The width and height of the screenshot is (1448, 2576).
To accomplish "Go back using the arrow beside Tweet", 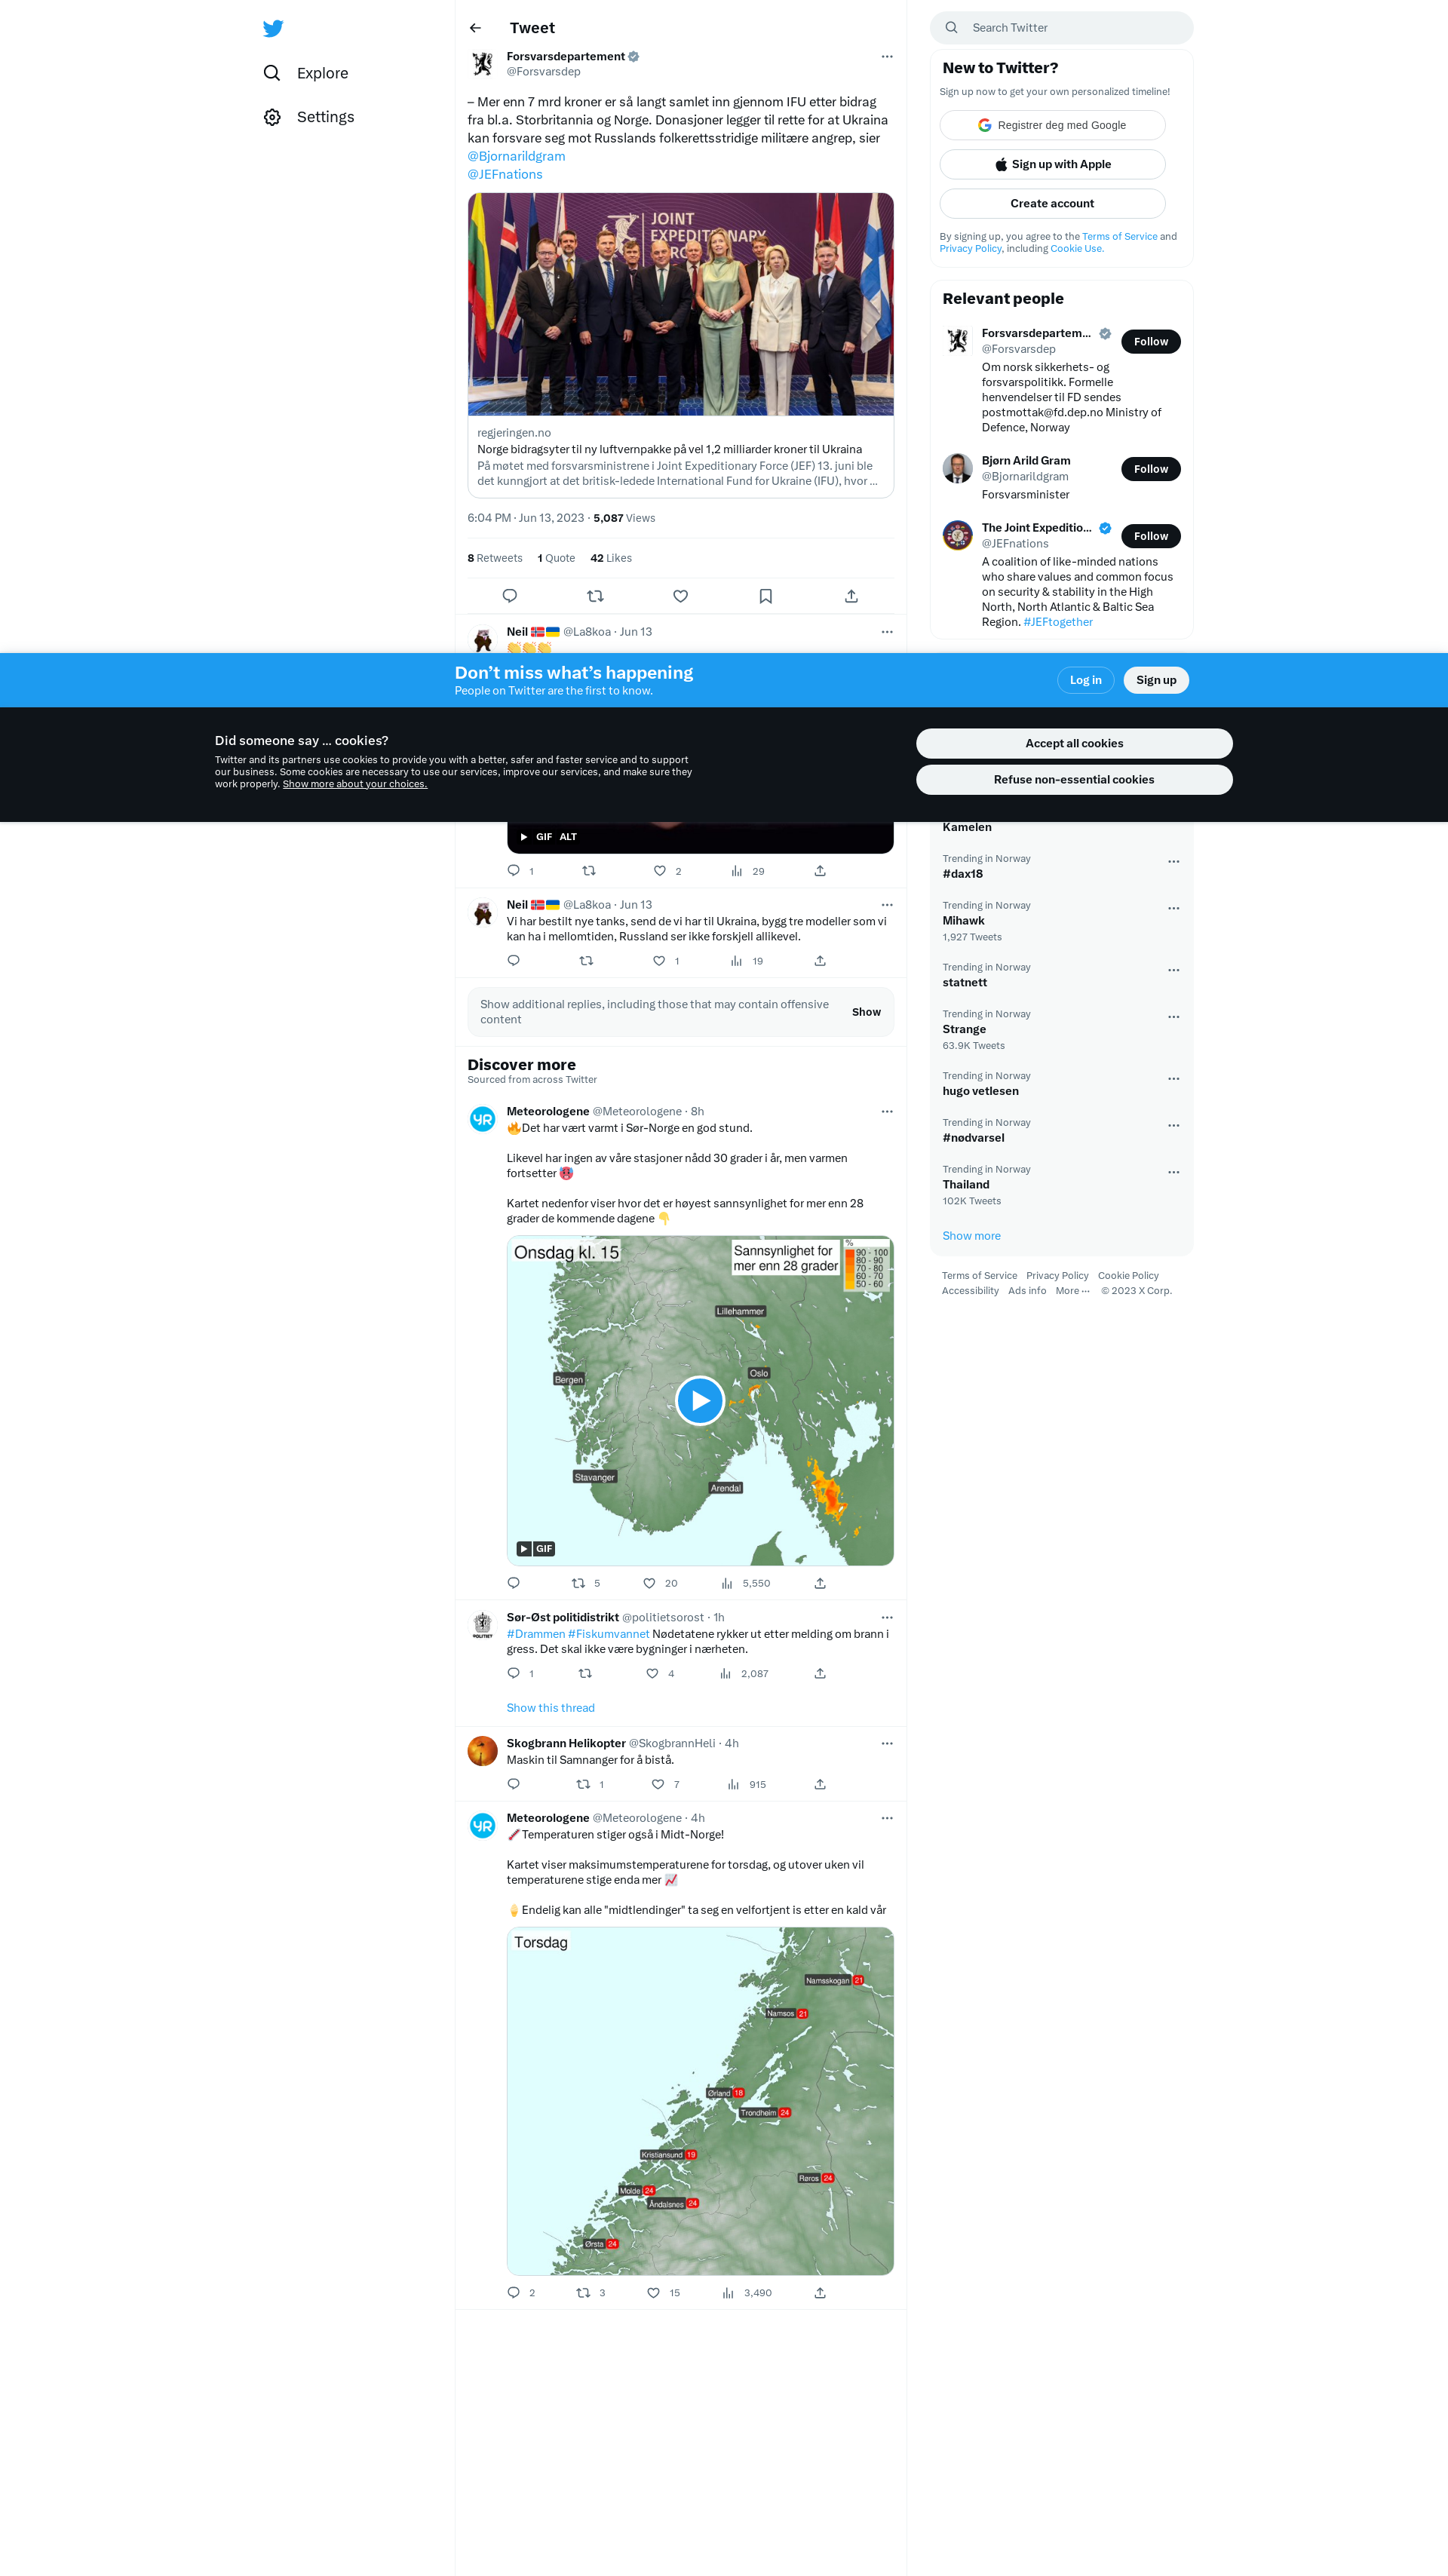I will coord(476,28).
